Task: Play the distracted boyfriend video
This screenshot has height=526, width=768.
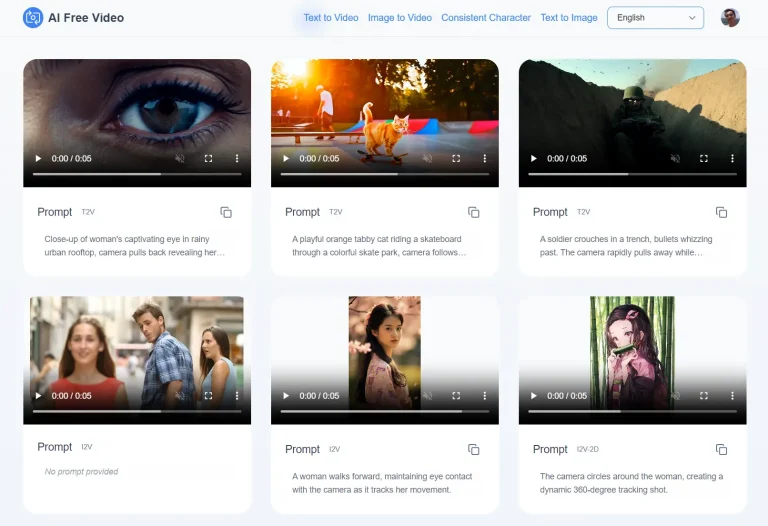Action: [x=38, y=395]
